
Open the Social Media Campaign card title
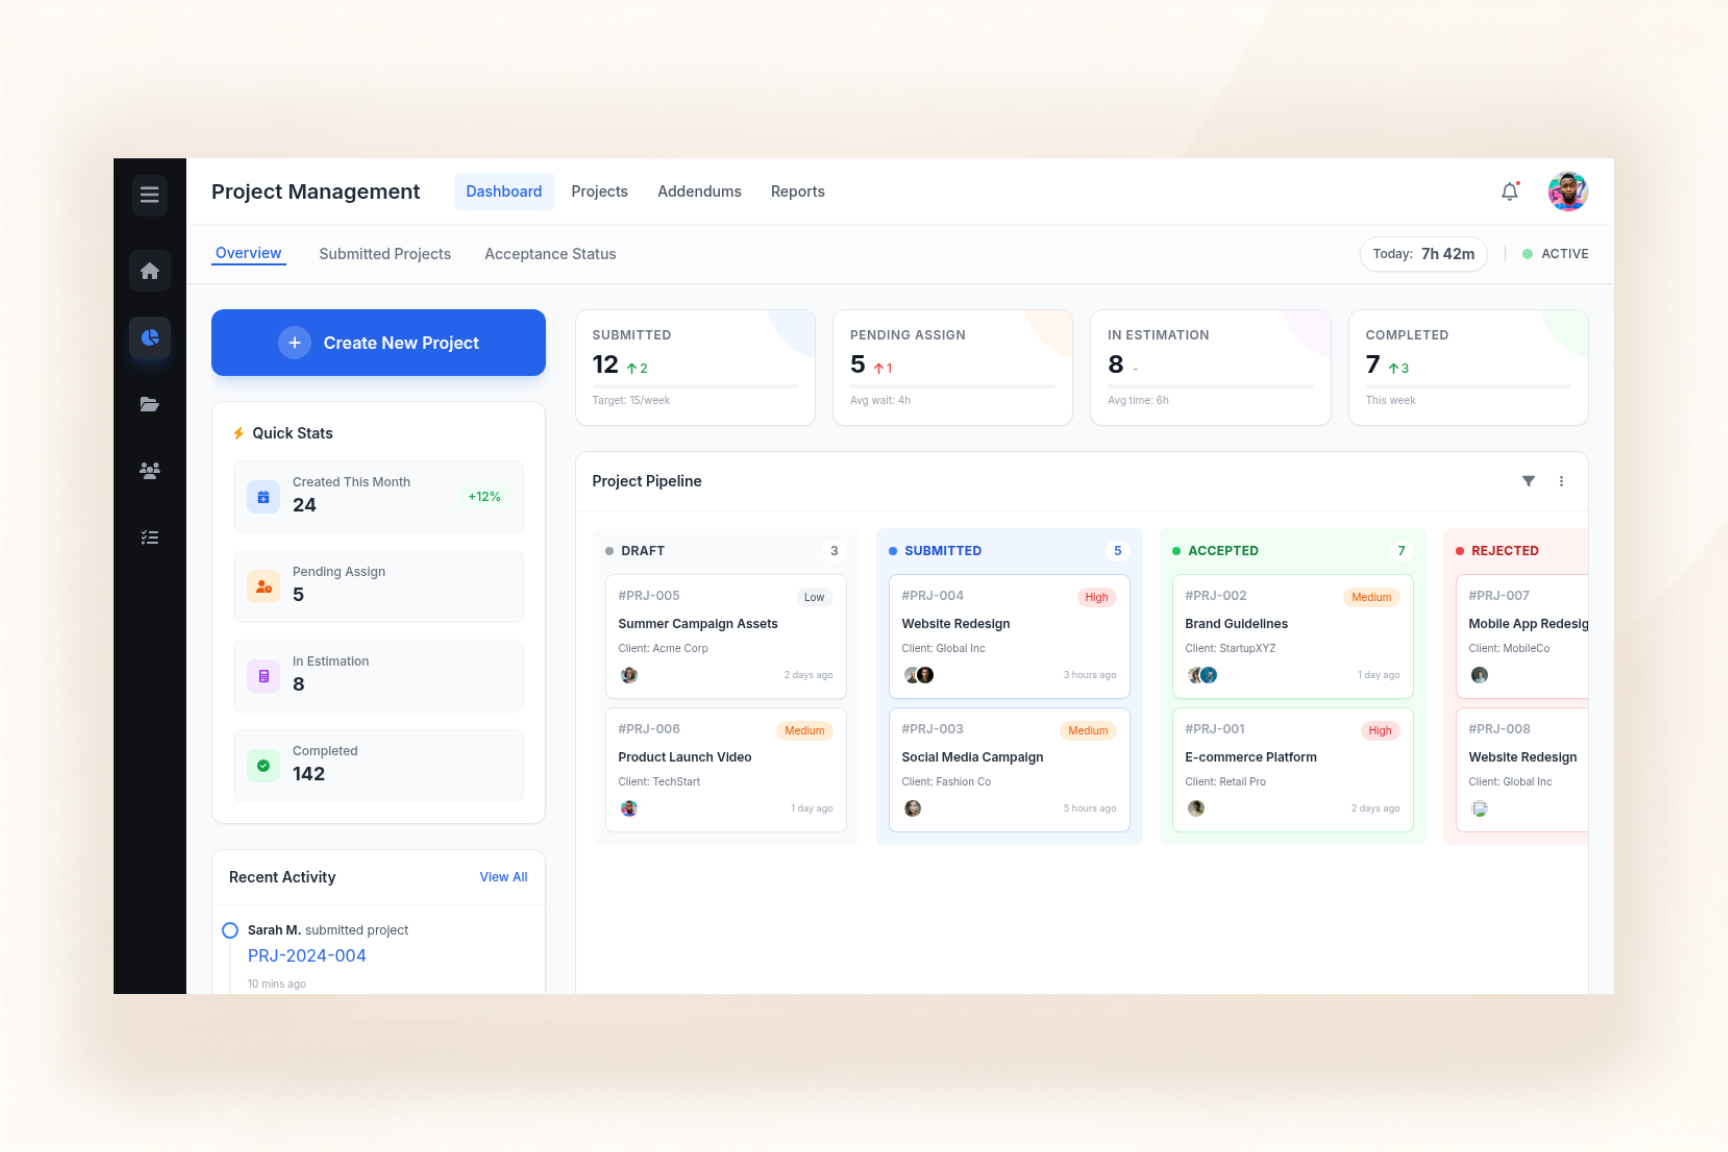(972, 757)
